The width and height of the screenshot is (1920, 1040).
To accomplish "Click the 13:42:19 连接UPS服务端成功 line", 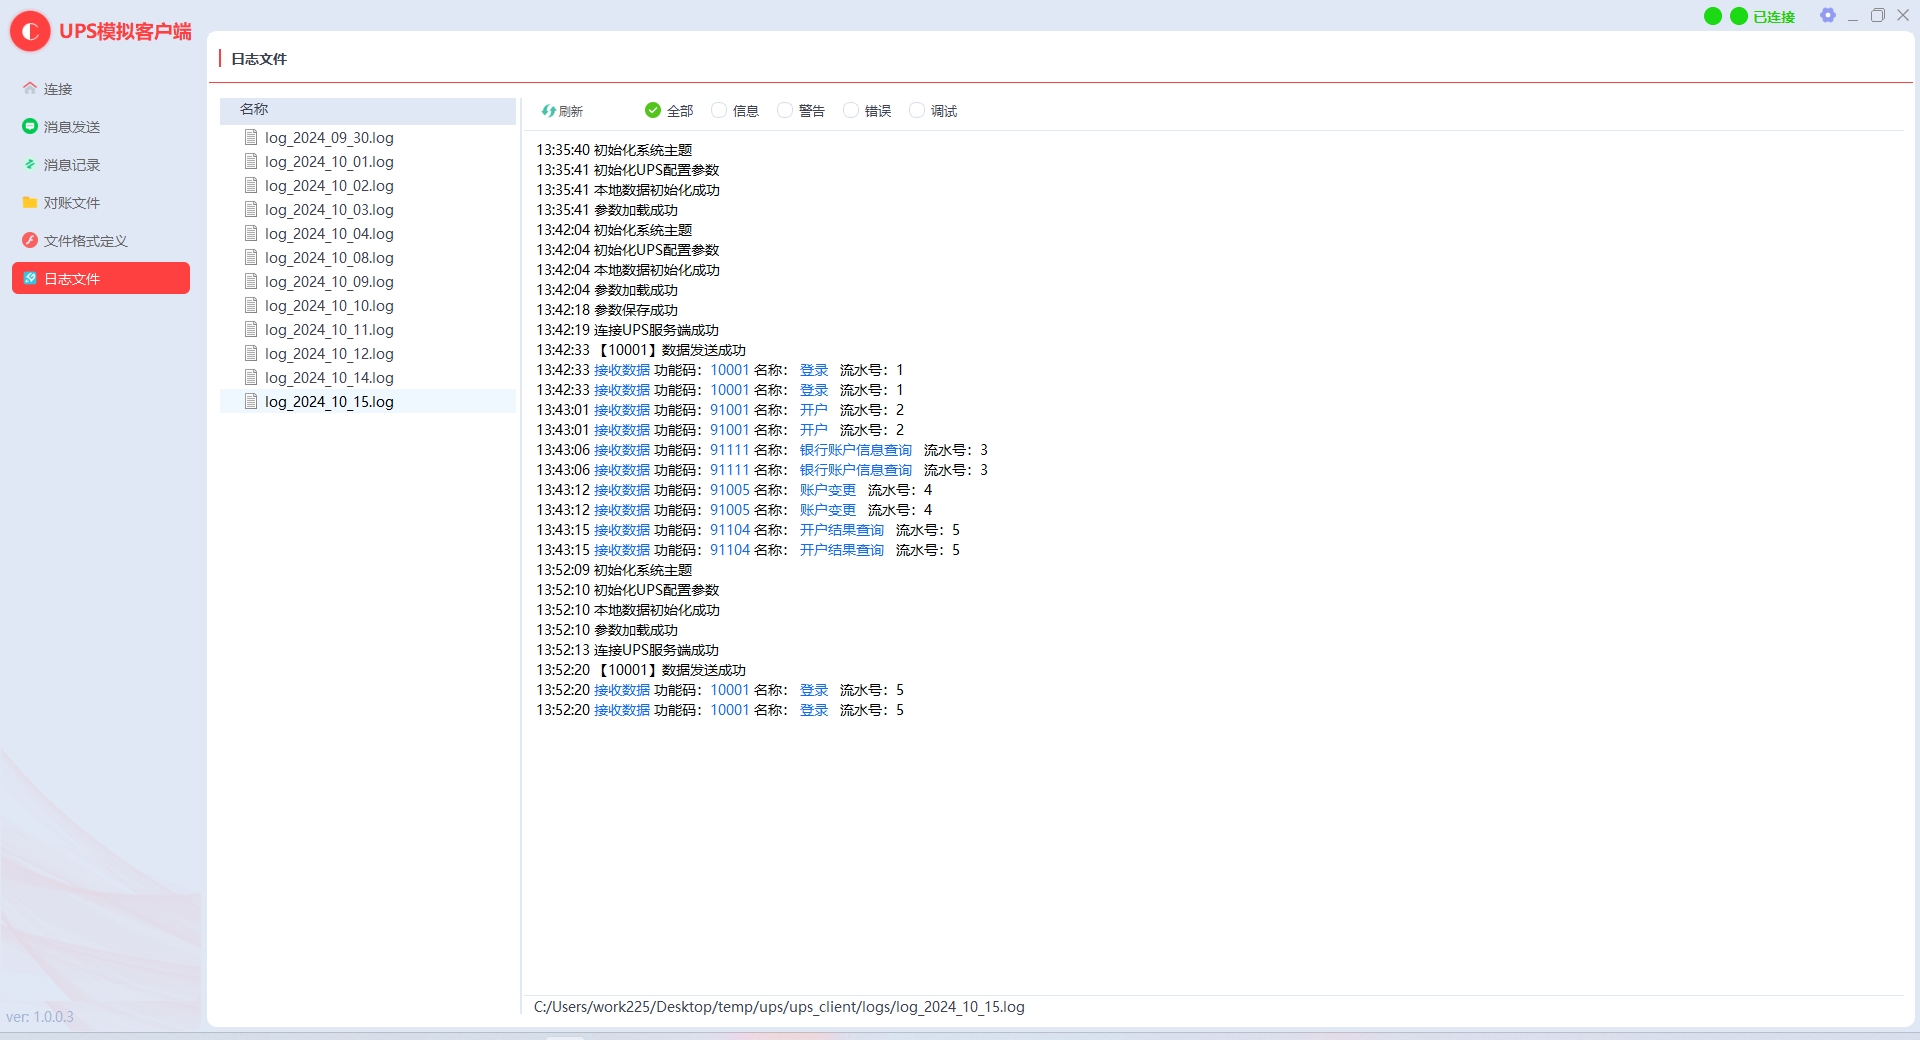I will click(627, 330).
